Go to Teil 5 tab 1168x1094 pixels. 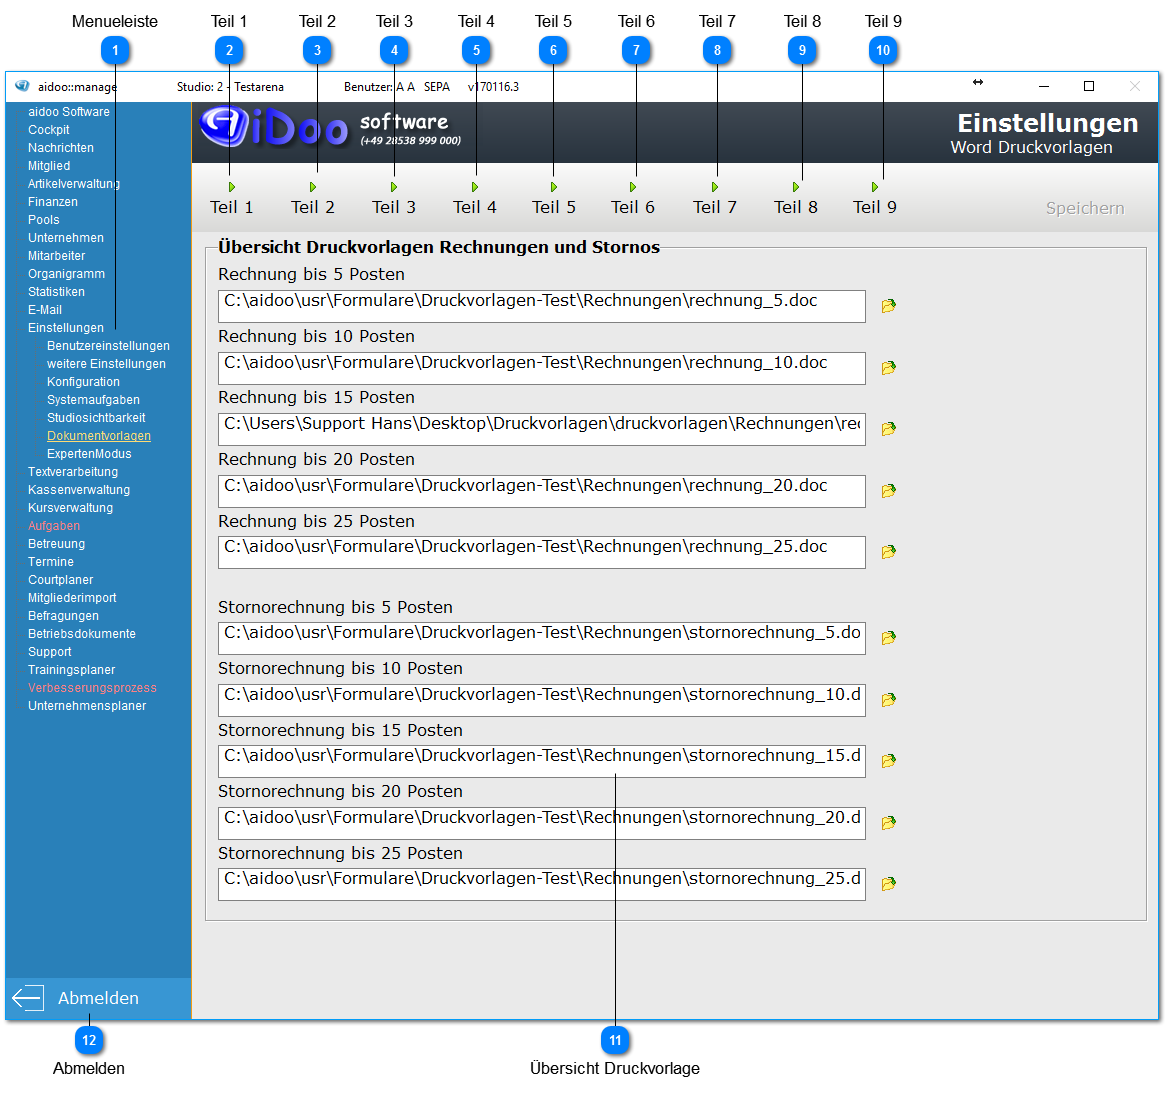[x=553, y=200]
